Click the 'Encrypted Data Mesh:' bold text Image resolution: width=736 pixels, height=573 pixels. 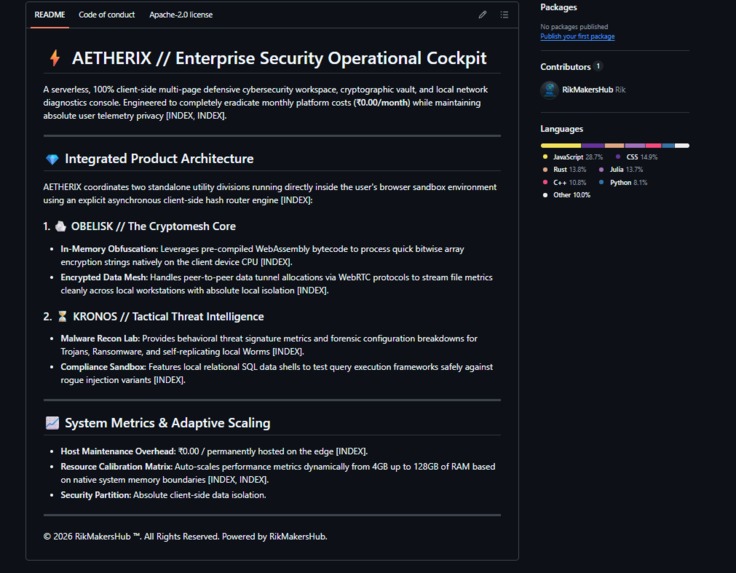click(104, 277)
